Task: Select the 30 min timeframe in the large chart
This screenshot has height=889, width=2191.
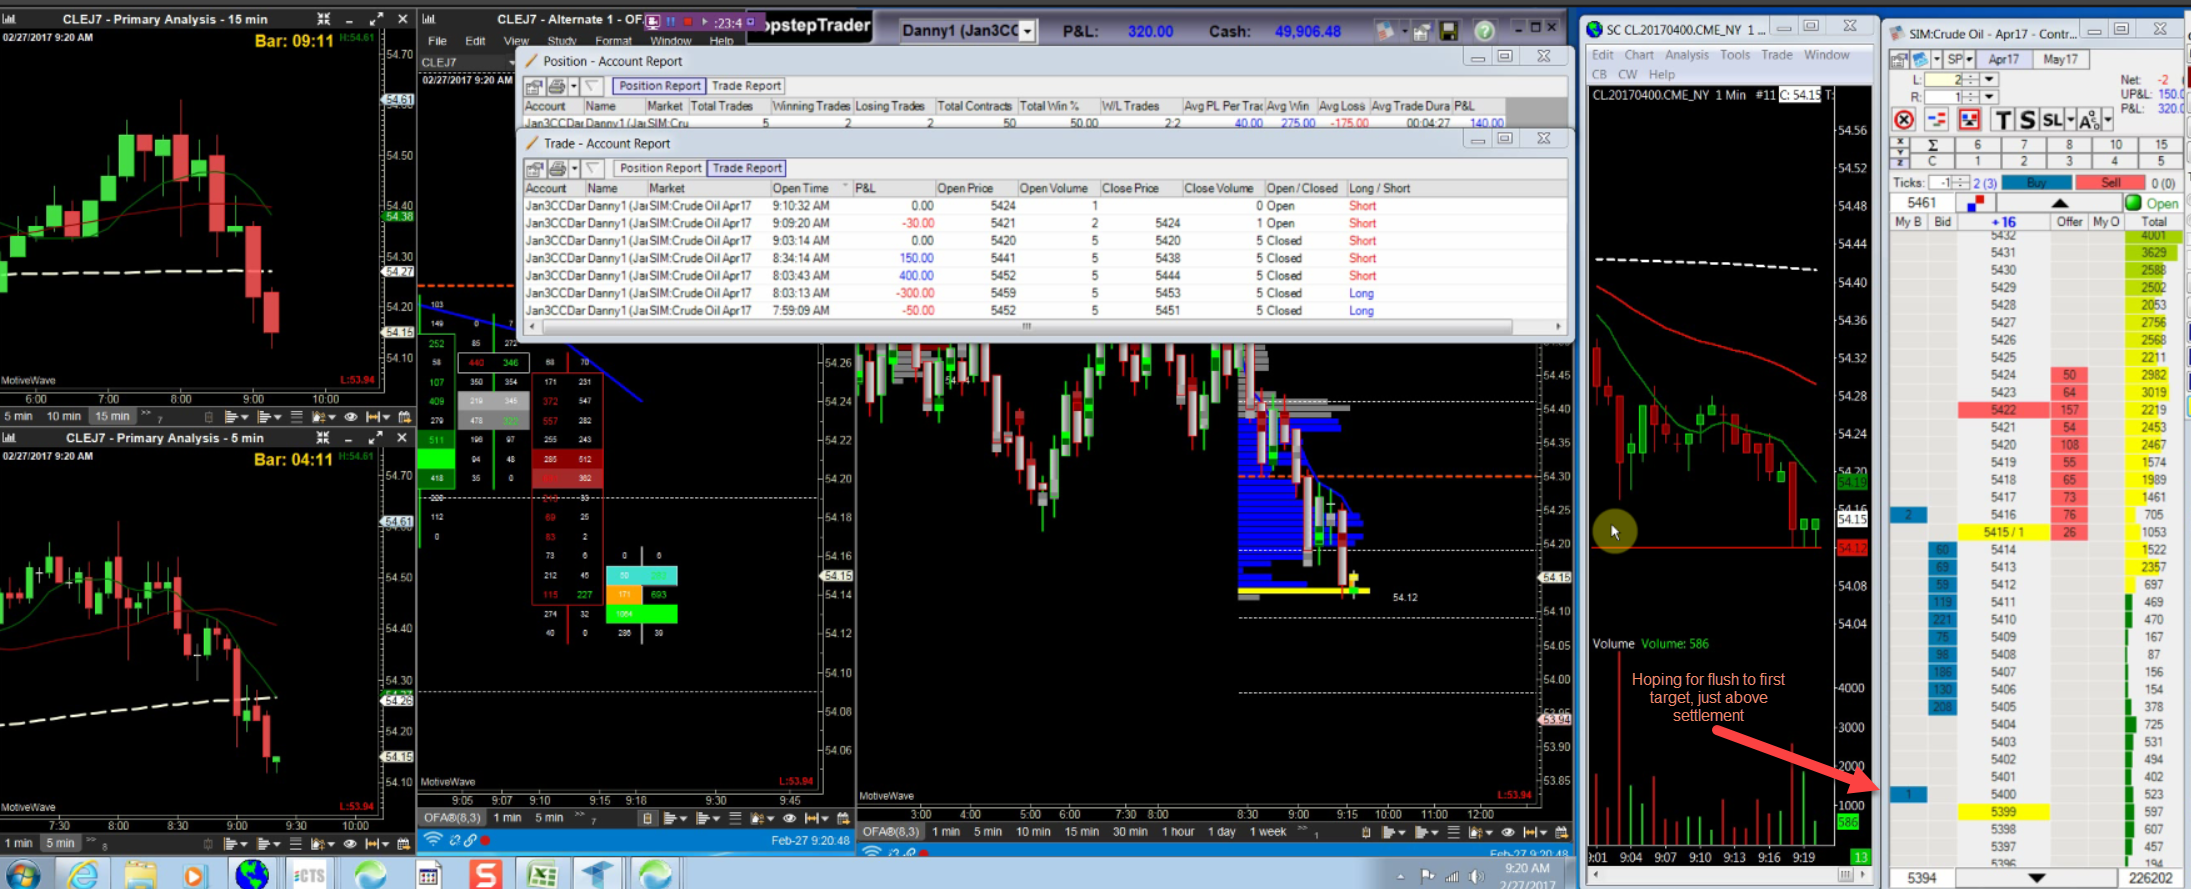Action: 1130,832
